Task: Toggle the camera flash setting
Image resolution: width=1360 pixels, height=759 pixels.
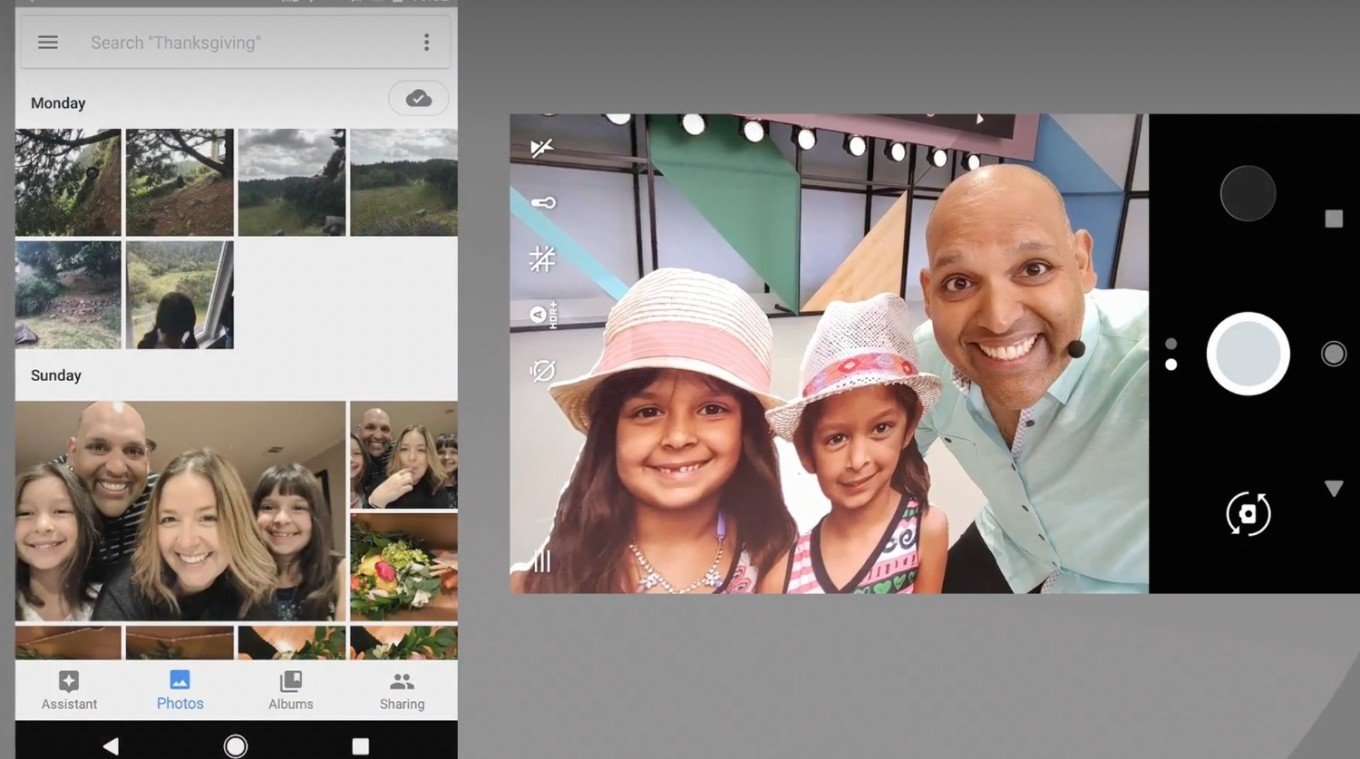Action: (x=542, y=148)
